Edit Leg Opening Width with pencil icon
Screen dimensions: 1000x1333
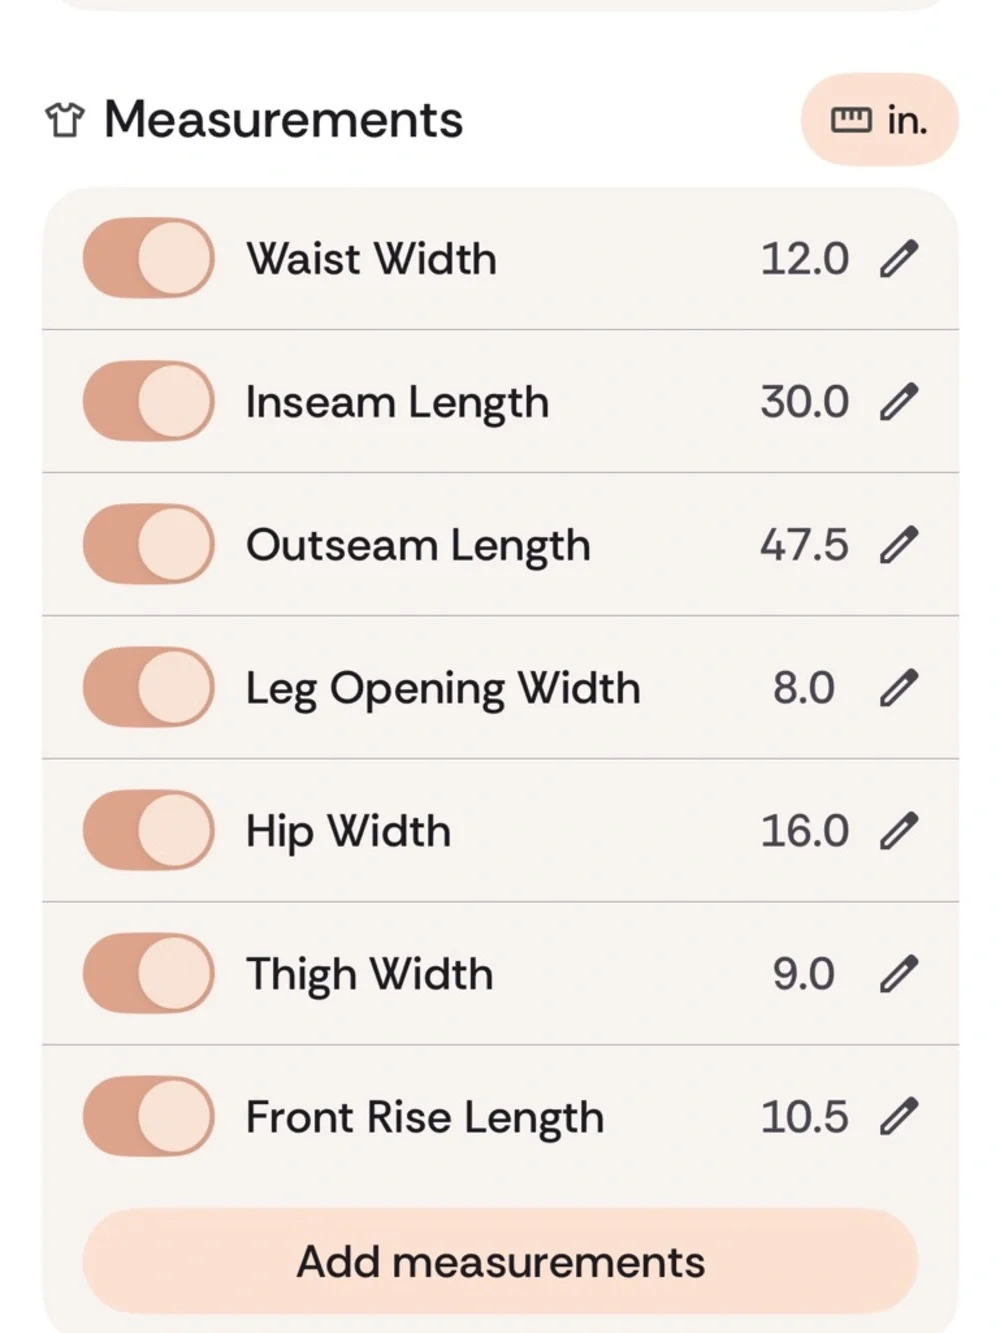click(898, 688)
